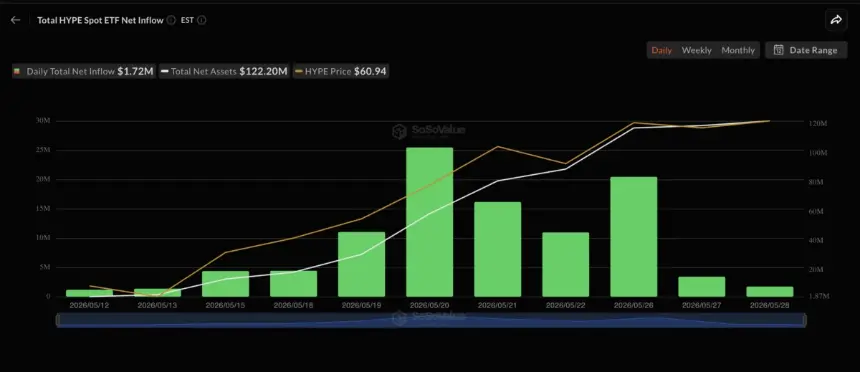Click the share arrow icon
Image resolution: width=860 pixels, height=372 pixels.
tap(836, 20)
